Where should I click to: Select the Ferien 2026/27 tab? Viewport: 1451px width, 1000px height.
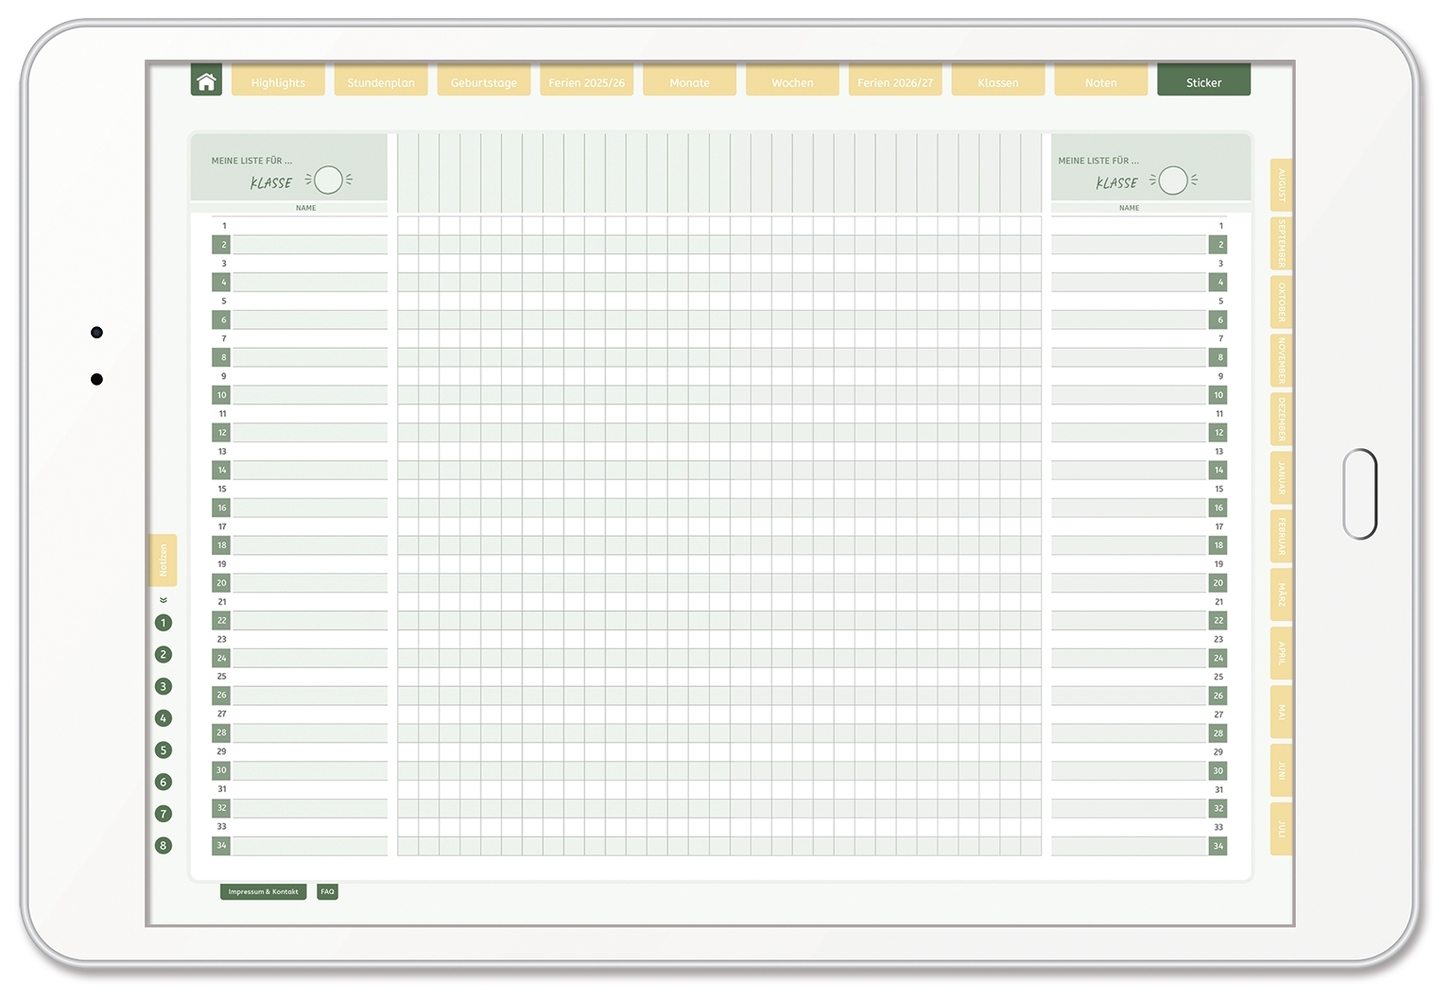(x=895, y=82)
